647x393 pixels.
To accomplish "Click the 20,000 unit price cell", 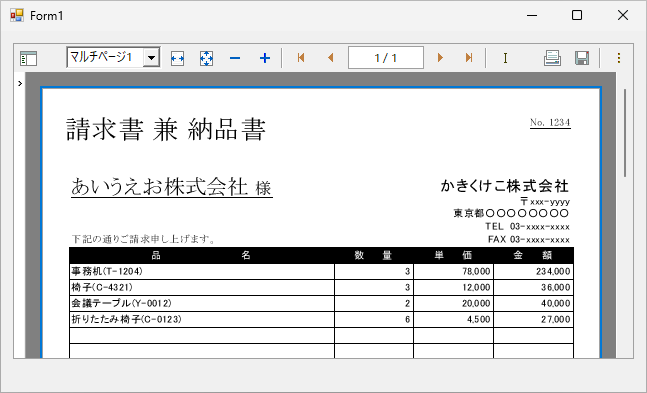I will pos(453,303).
